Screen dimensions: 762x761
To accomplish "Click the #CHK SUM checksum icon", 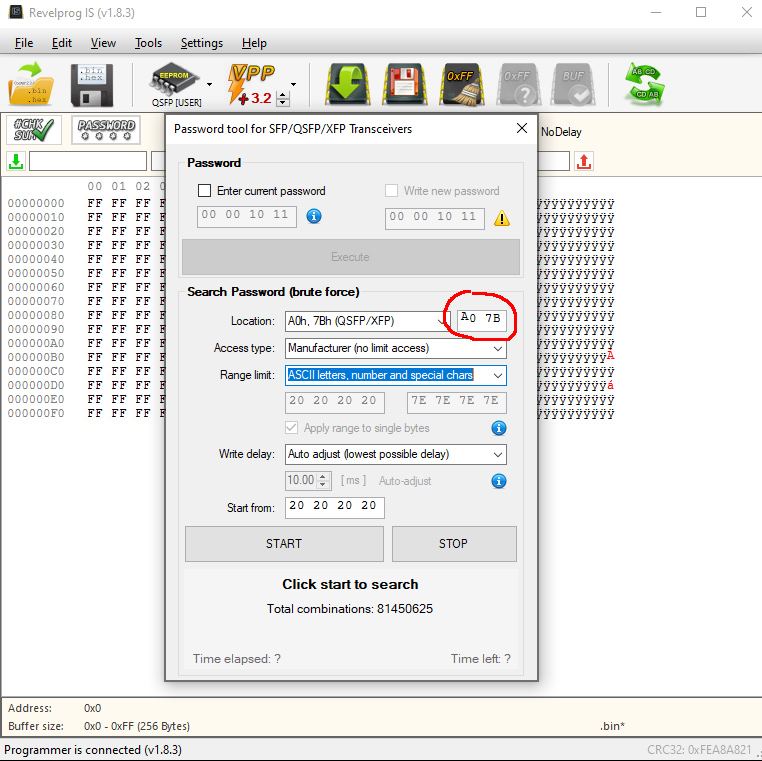I will (34, 130).
